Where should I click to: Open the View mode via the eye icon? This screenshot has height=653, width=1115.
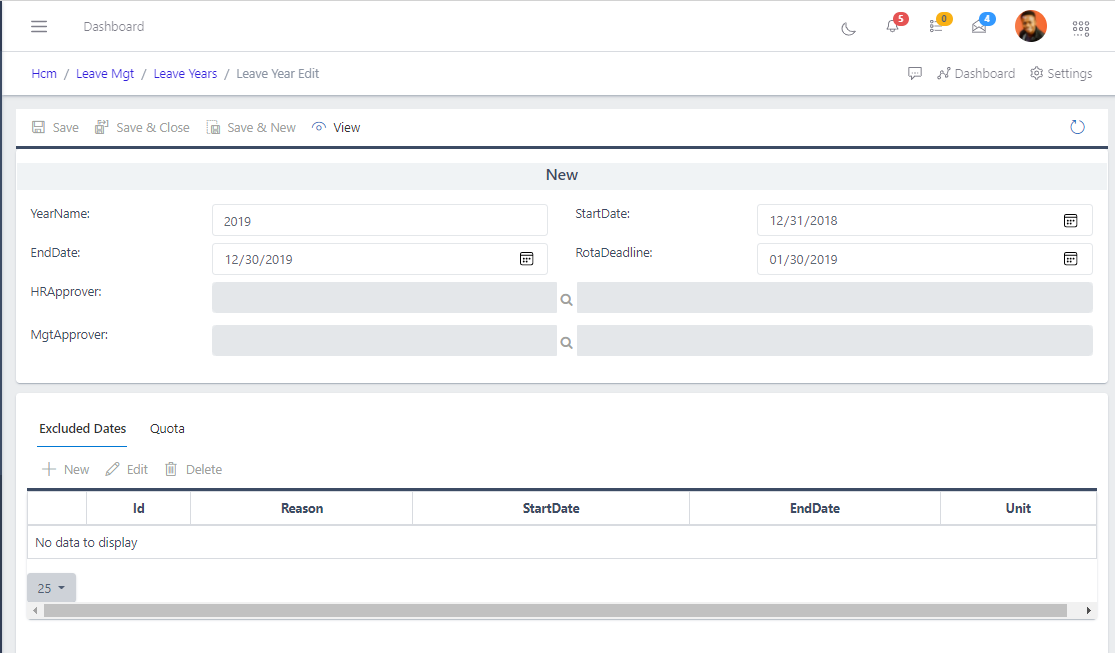pos(335,127)
